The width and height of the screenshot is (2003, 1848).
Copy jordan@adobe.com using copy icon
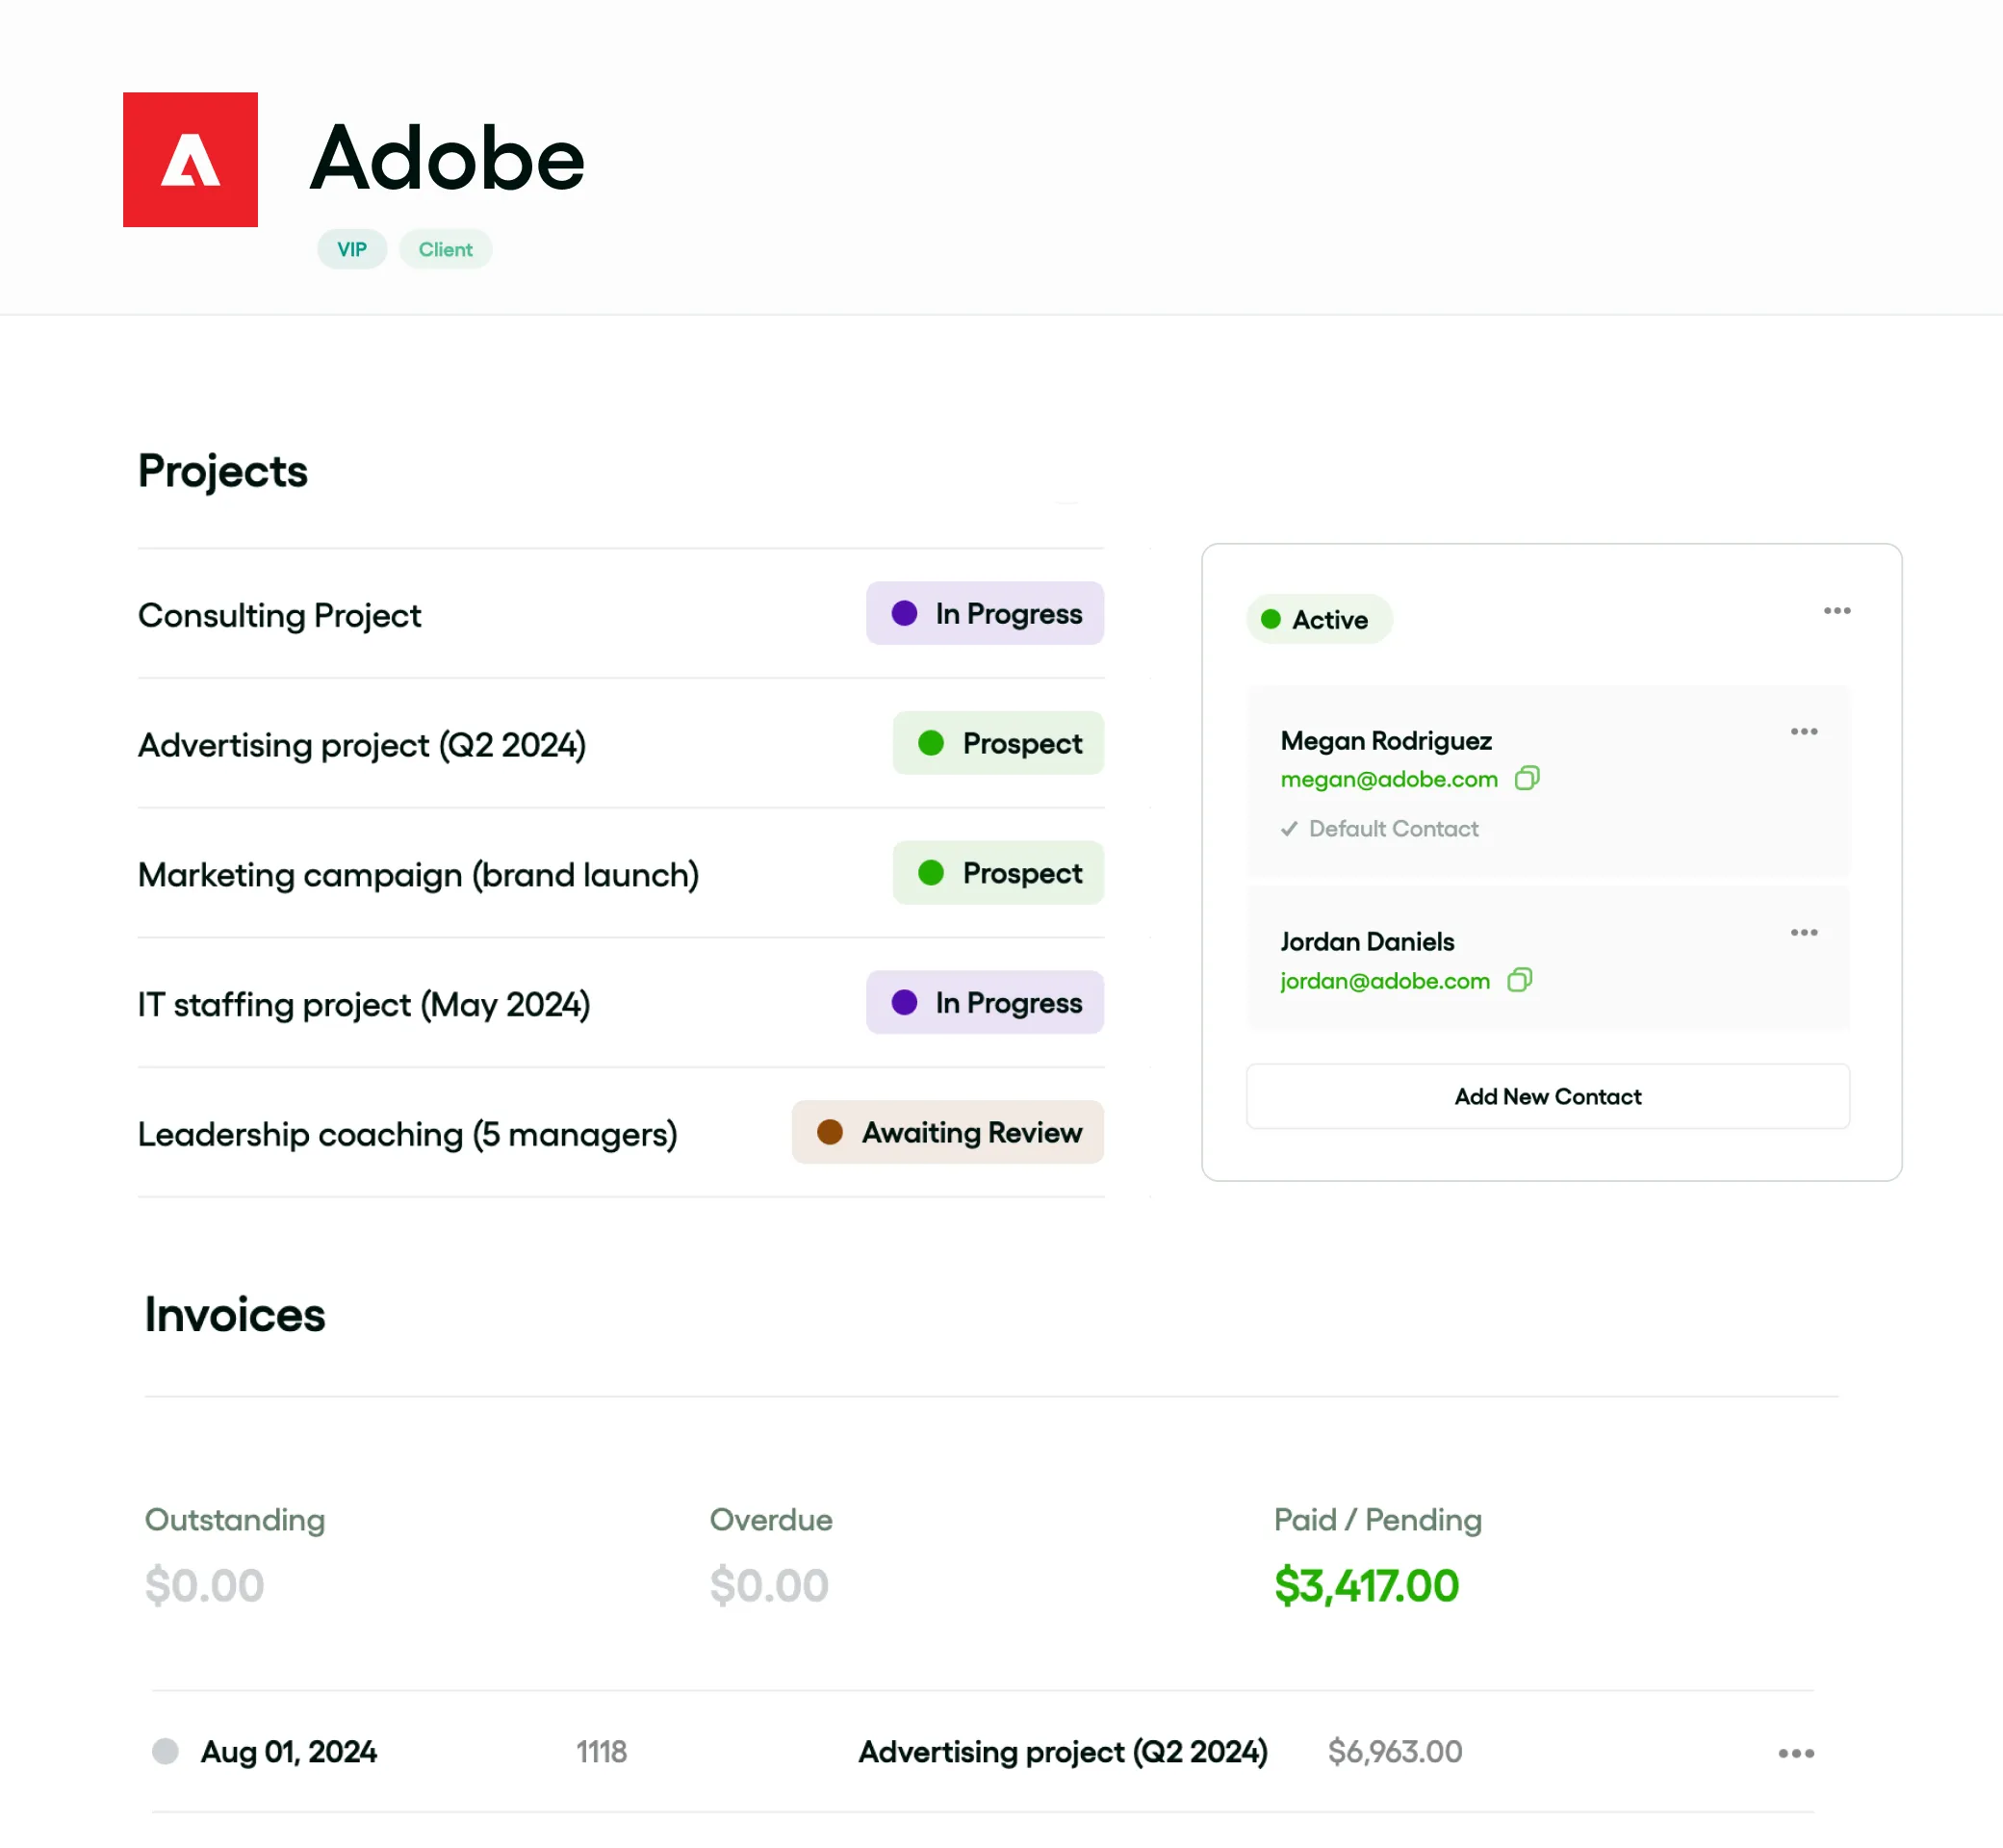(x=1519, y=980)
